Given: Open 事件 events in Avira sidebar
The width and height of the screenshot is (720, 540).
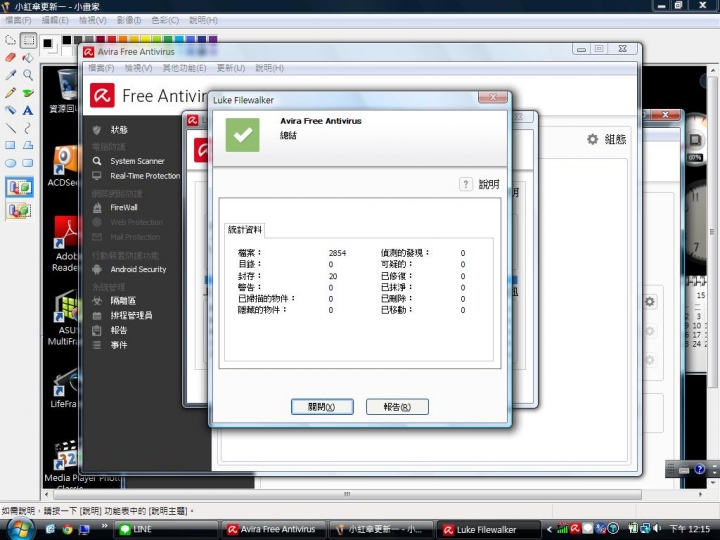Looking at the screenshot, I should point(118,345).
